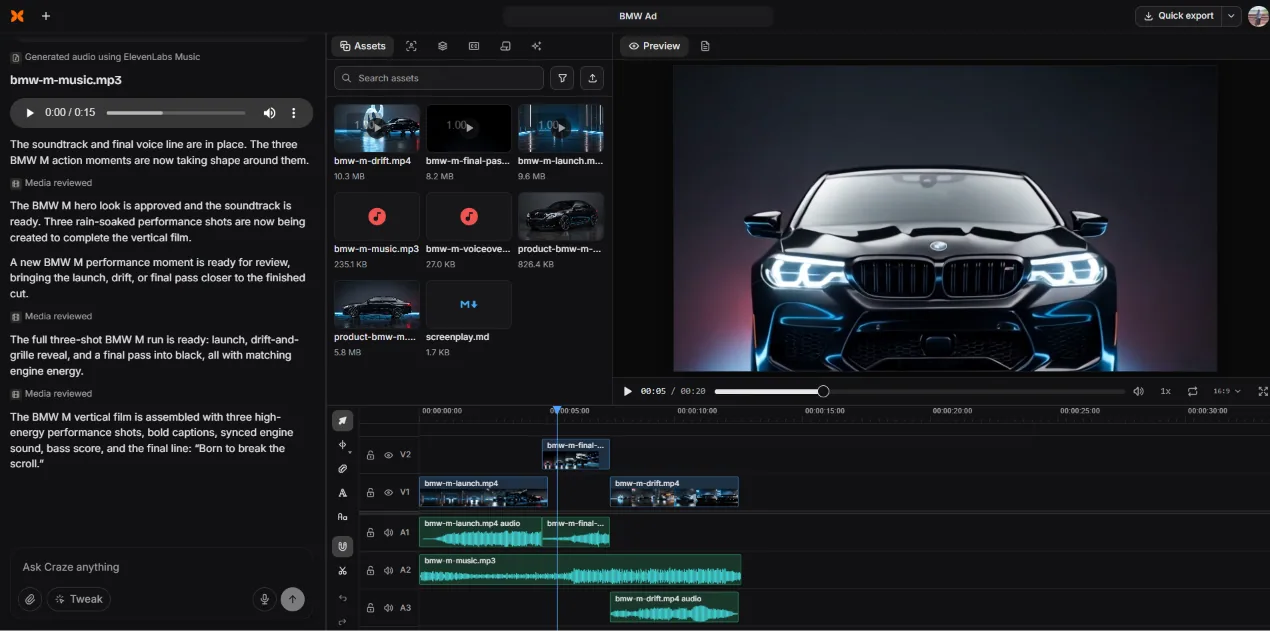Play the video preview
This screenshot has height=631, width=1270.
pyautogui.click(x=627, y=391)
